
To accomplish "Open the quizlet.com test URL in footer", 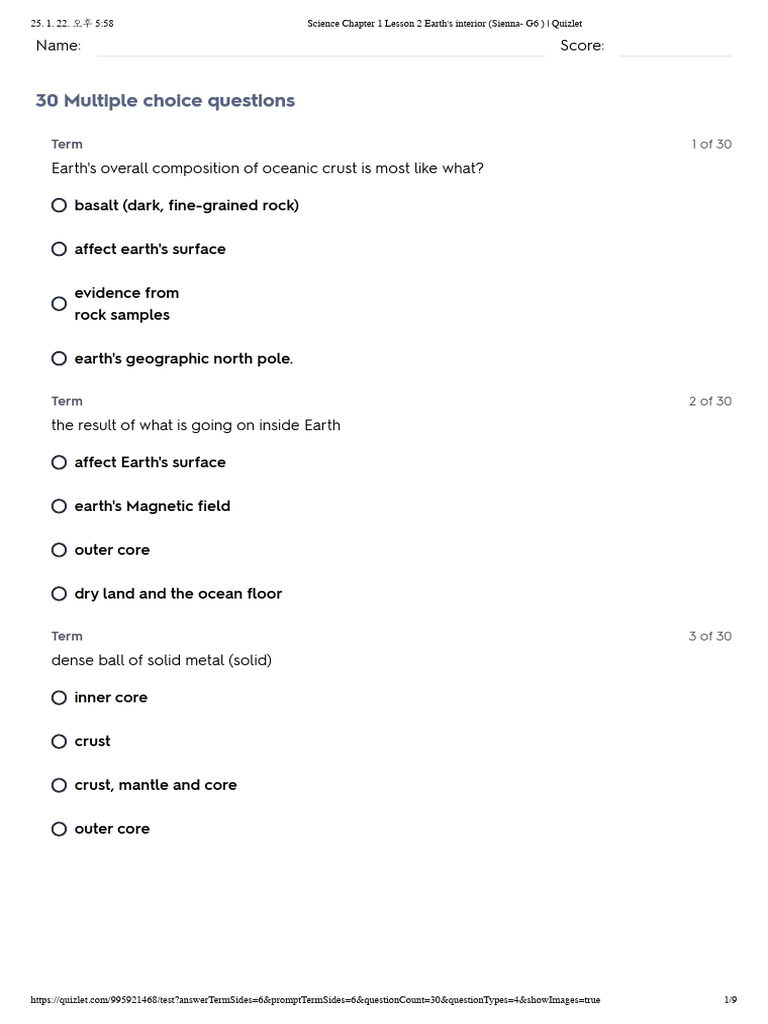I will click(x=315, y=1000).
